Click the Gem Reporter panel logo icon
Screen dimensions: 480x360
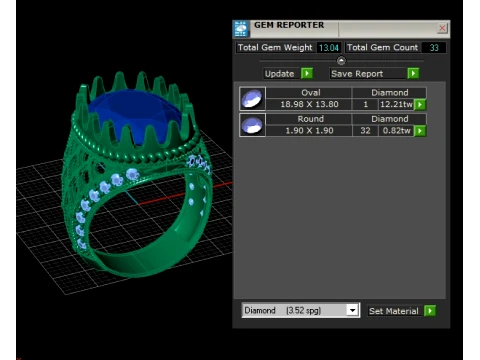(x=241, y=29)
